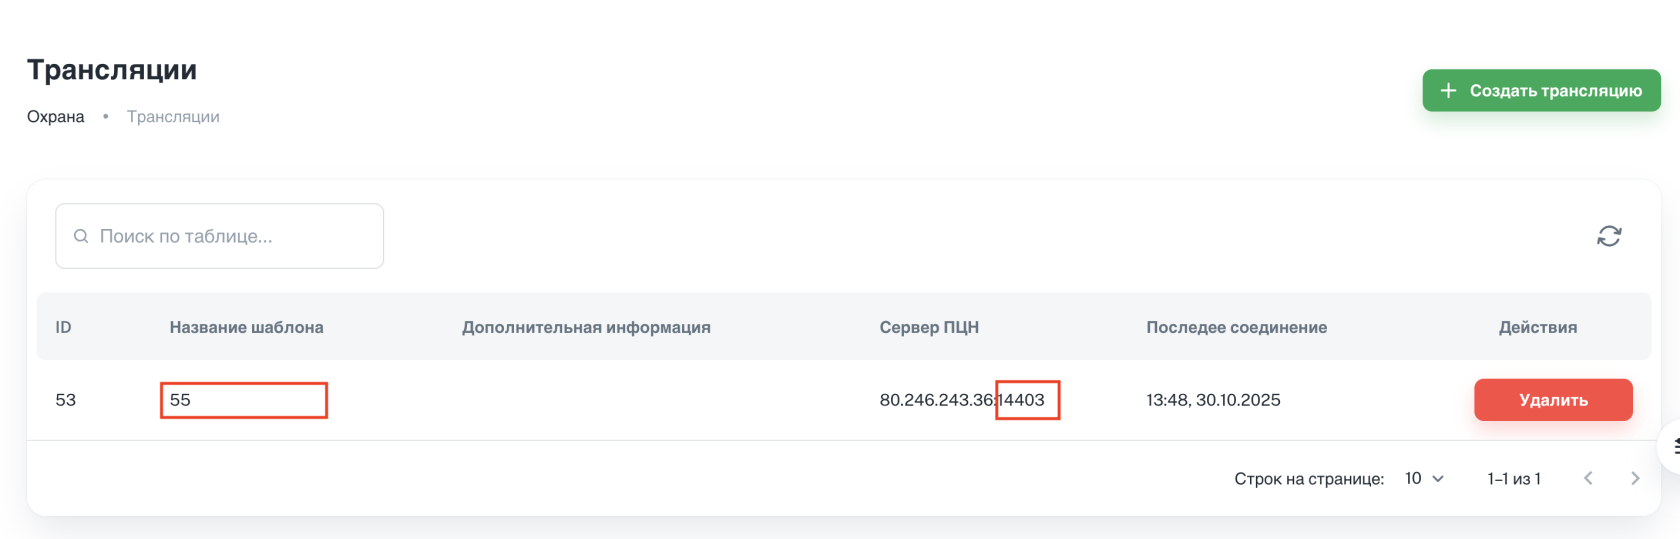The width and height of the screenshot is (1680, 539).
Task: Click the Последее соединение column header
Action: pyautogui.click(x=1236, y=327)
